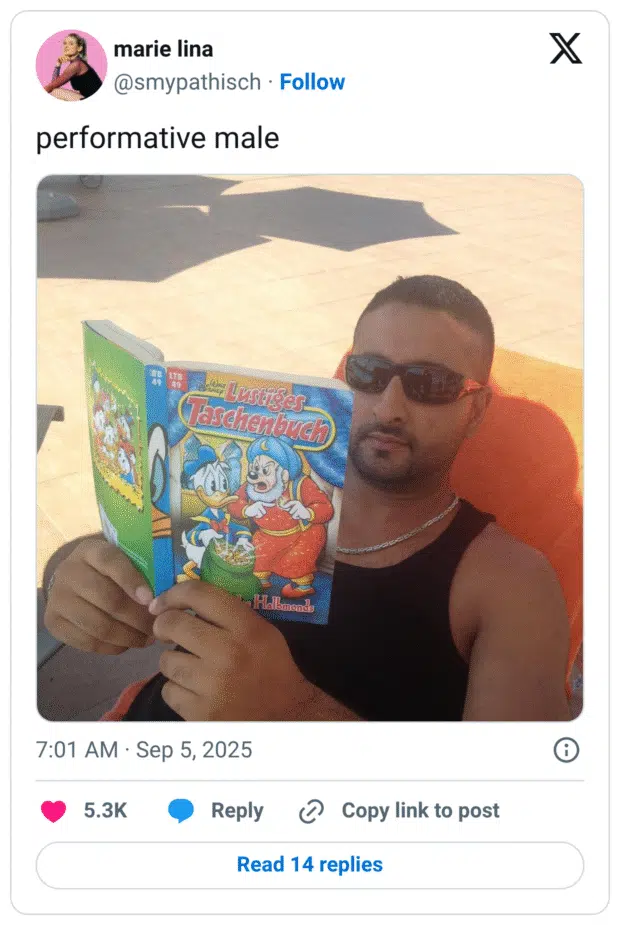Click the 'performative male' tweet text
Image resolution: width=620 pixels, height=925 pixels.
pos(158,139)
